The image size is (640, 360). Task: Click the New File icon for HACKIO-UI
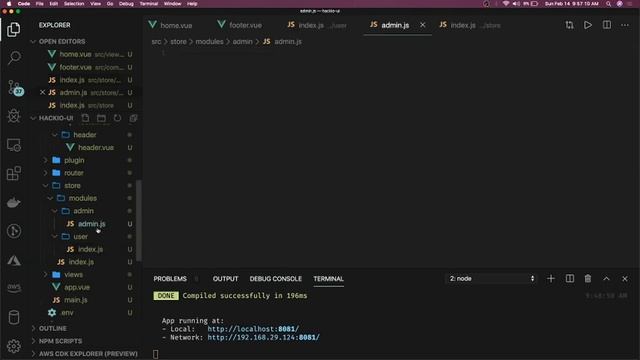[85, 118]
